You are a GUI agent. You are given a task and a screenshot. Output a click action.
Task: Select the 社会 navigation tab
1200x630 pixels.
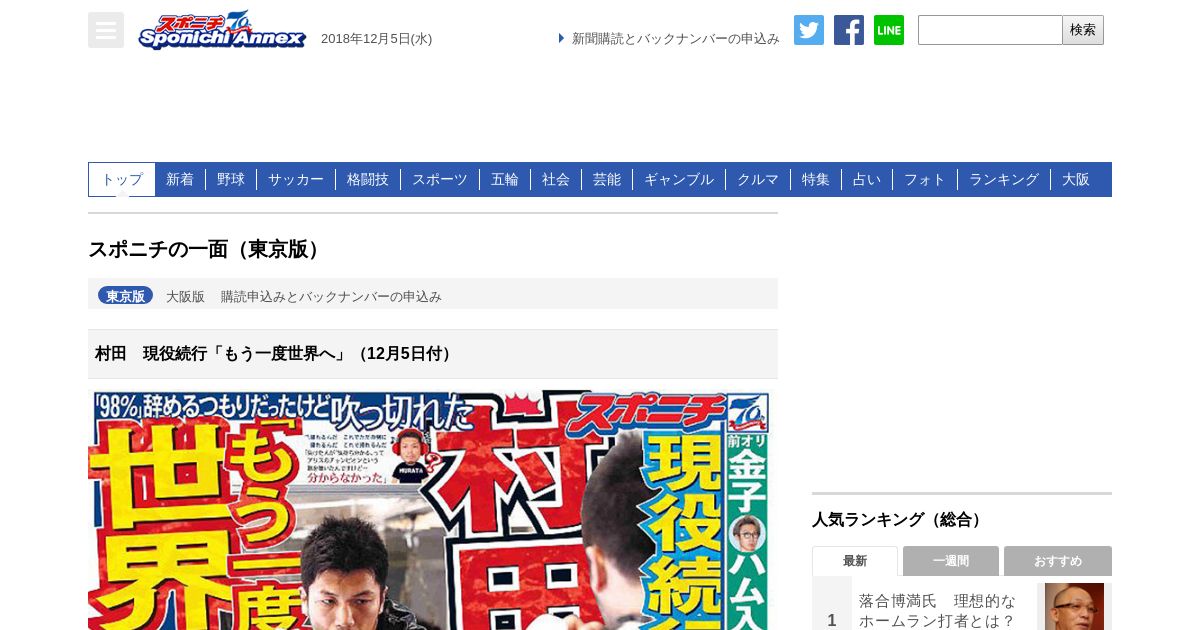point(556,179)
